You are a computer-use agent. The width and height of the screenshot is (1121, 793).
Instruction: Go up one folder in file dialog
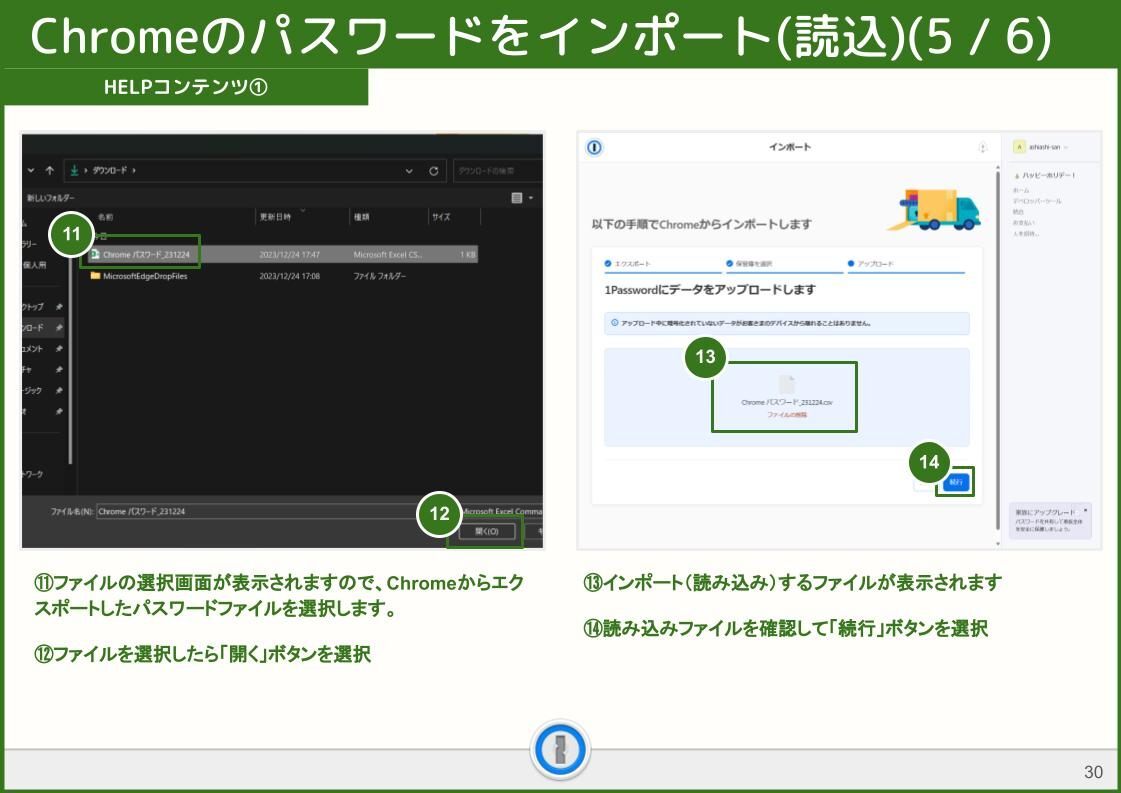tap(49, 170)
